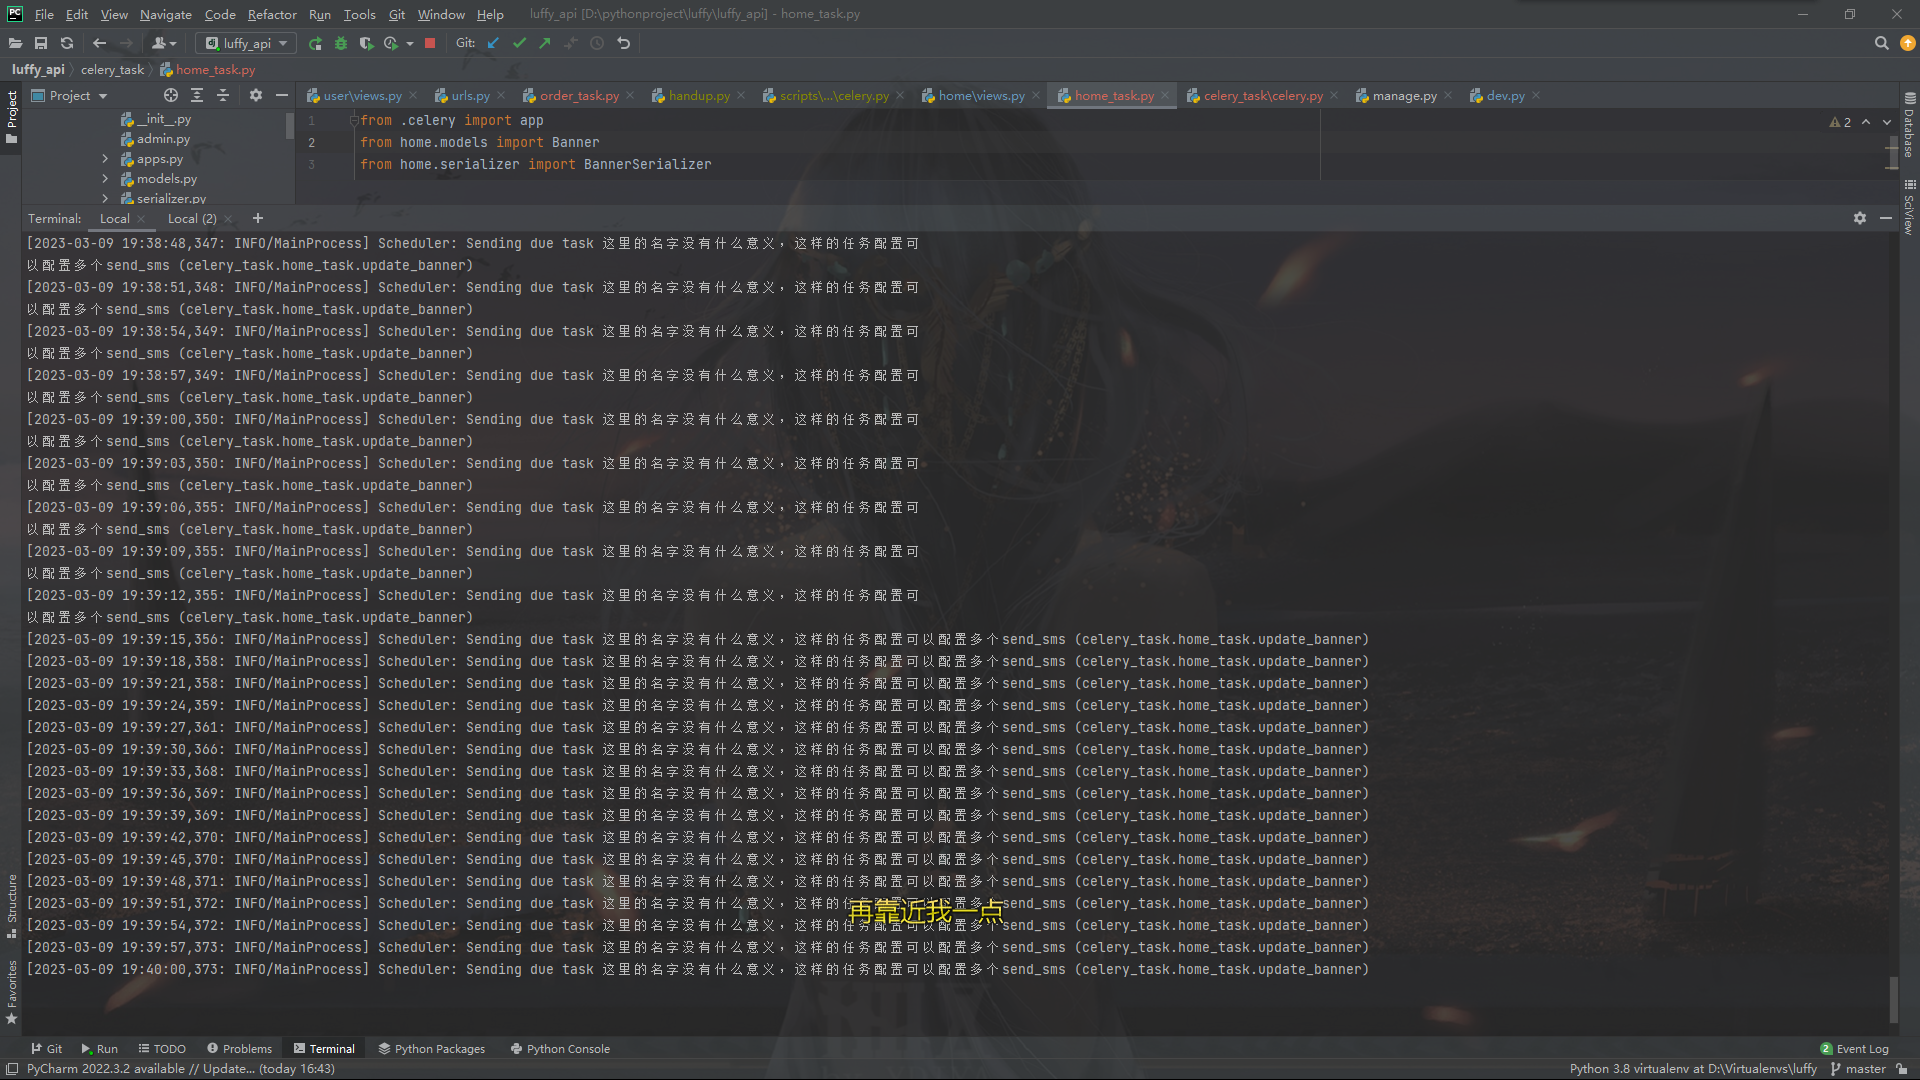Open the Refactor menu
Image resolution: width=1920 pixels, height=1080 pixels.
tap(272, 14)
